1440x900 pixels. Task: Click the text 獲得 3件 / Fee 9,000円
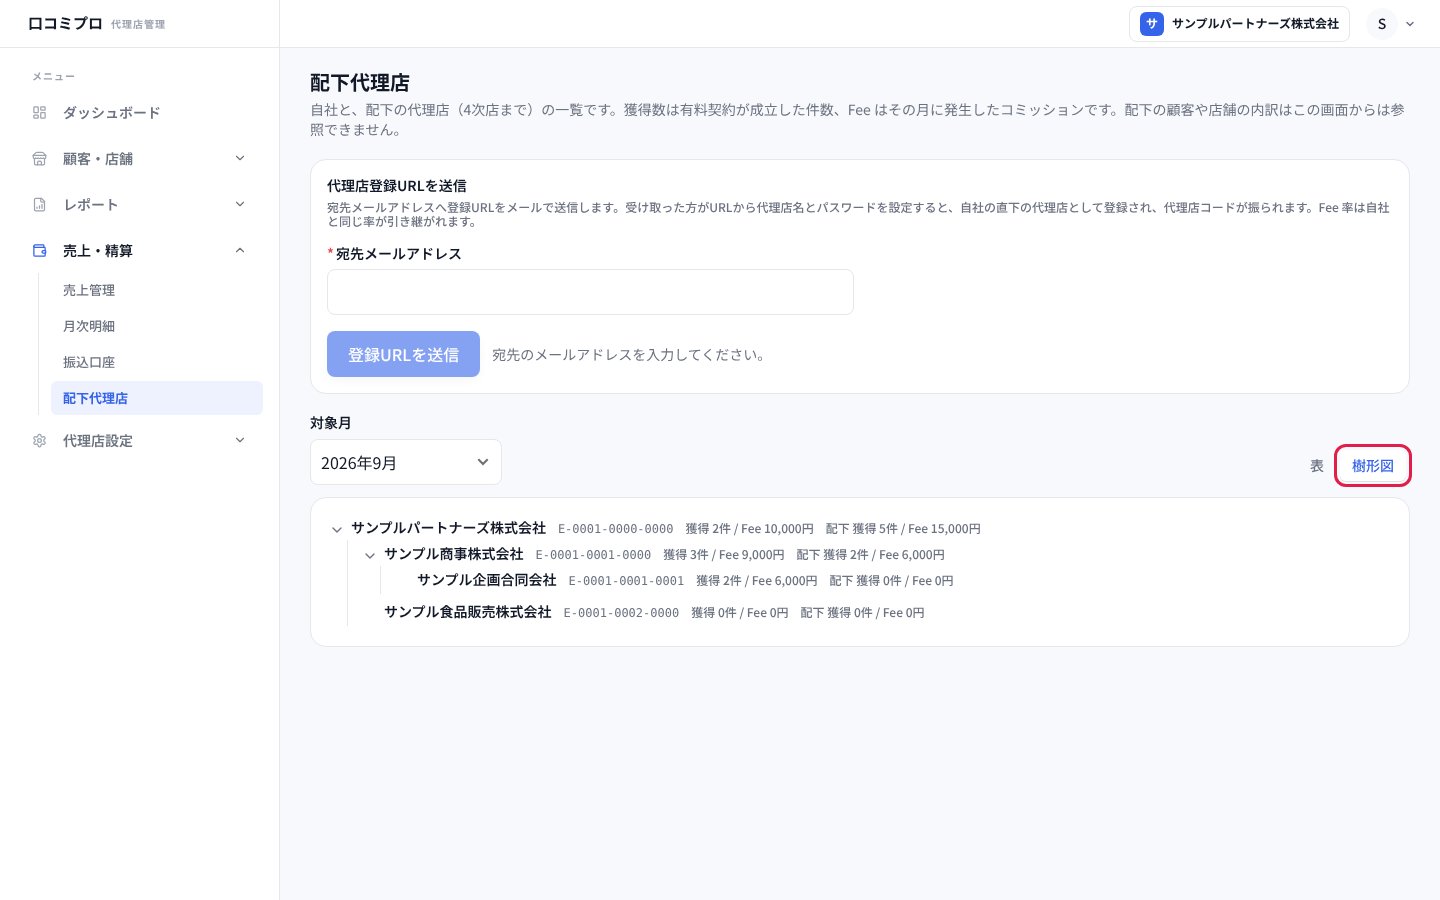(724, 555)
